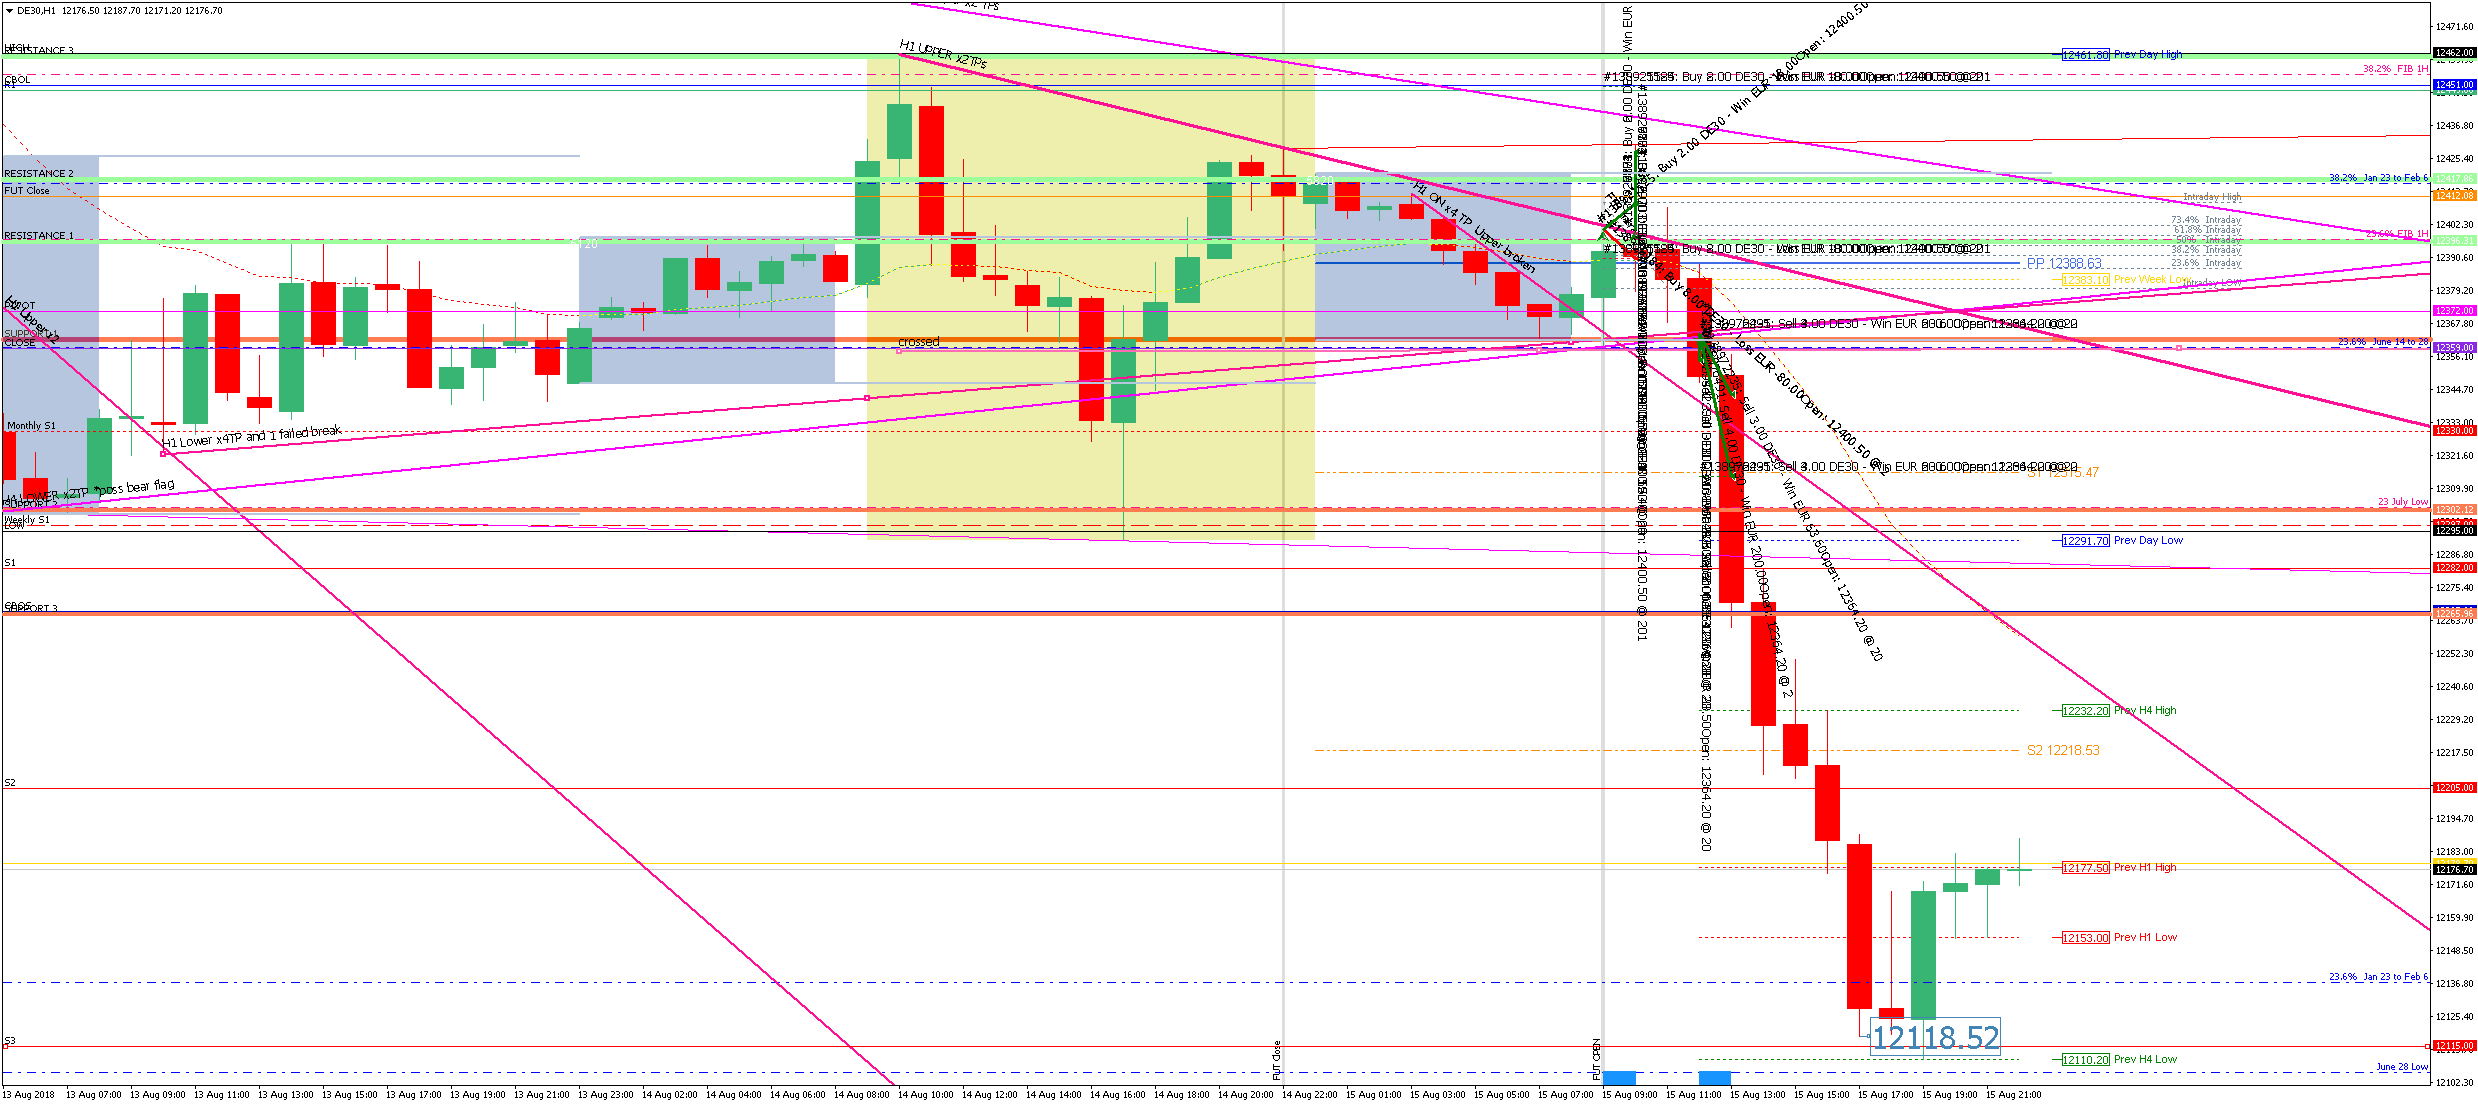Select the FUT close vertical line label
This screenshot has width=2478, height=1106.
(1277, 1061)
